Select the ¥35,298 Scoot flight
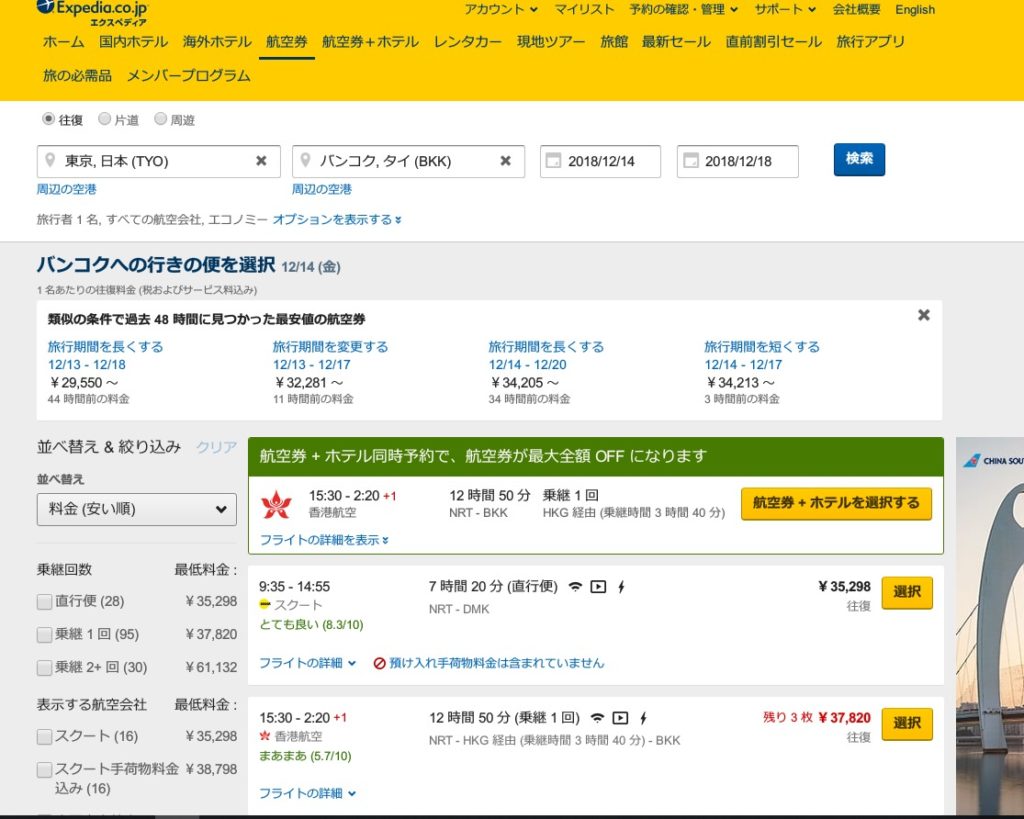Screen dimensions: 1024x819 pos(906,592)
